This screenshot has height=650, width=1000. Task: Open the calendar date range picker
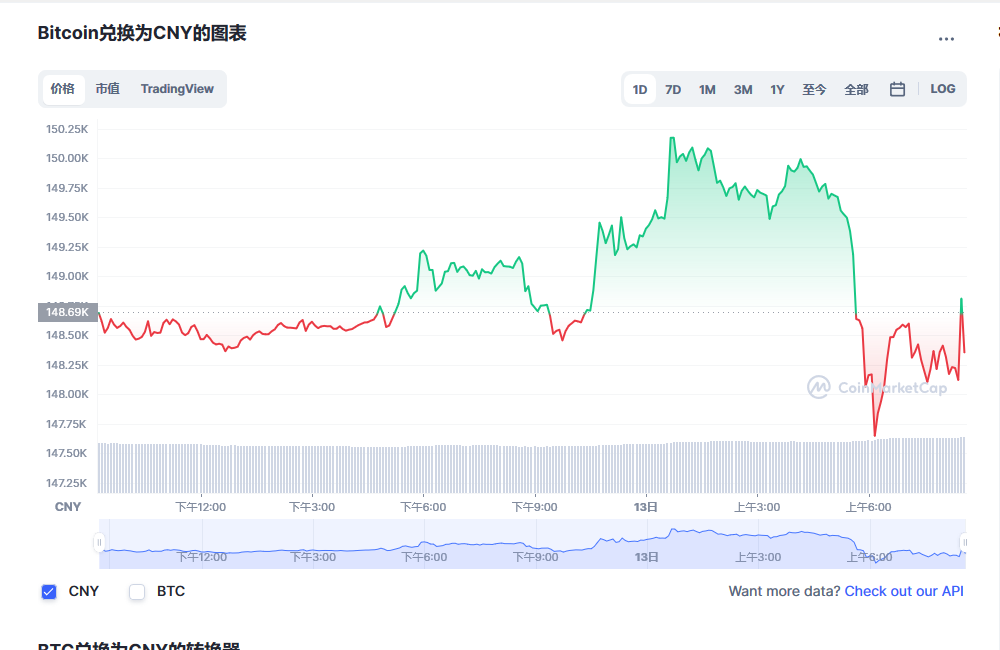click(x=897, y=89)
